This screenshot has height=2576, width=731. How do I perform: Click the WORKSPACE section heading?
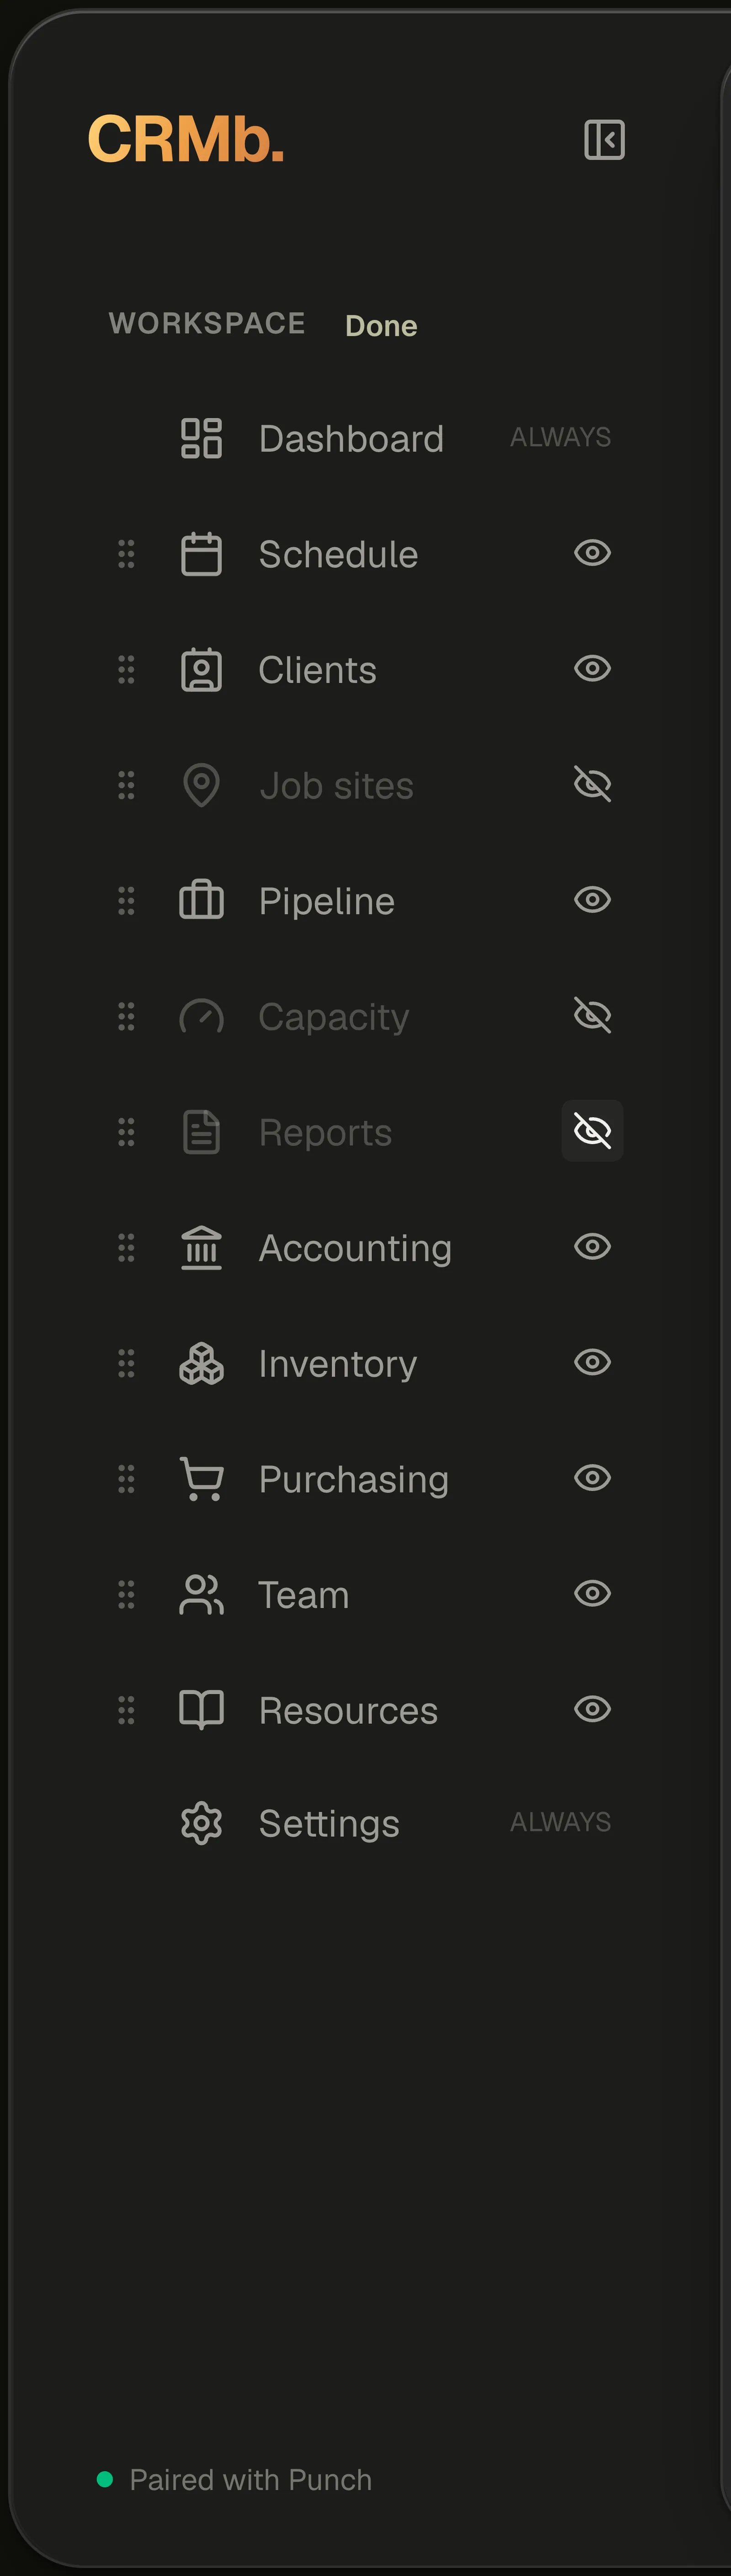pyautogui.click(x=207, y=323)
